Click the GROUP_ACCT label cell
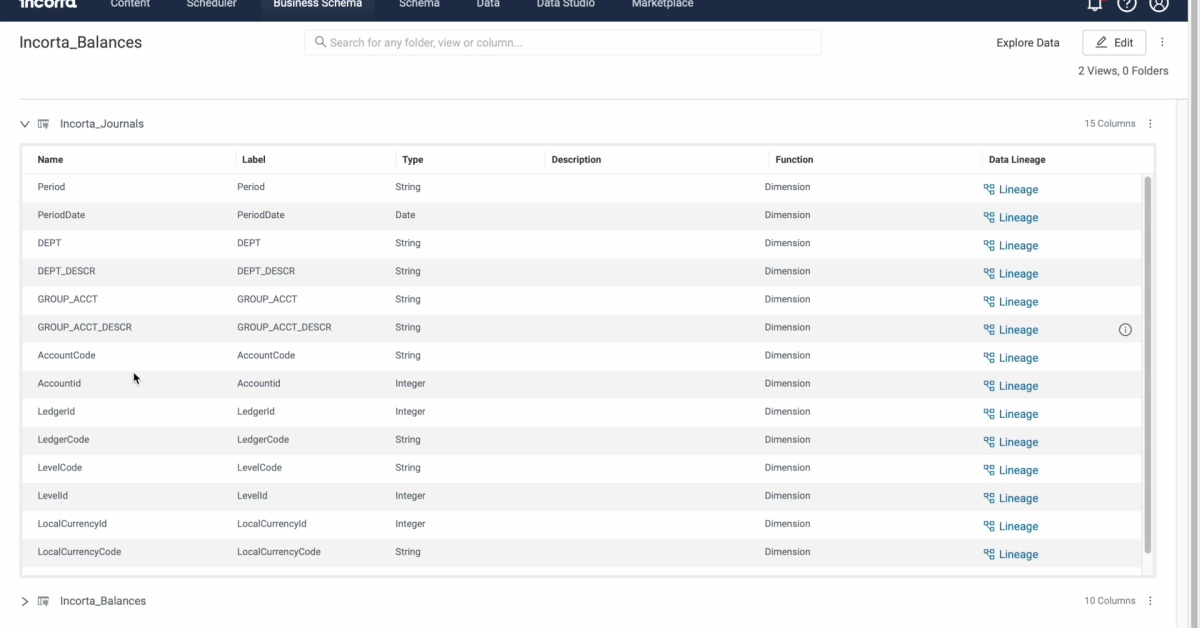Image resolution: width=1200 pixels, height=628 pixels. [267, 299]
